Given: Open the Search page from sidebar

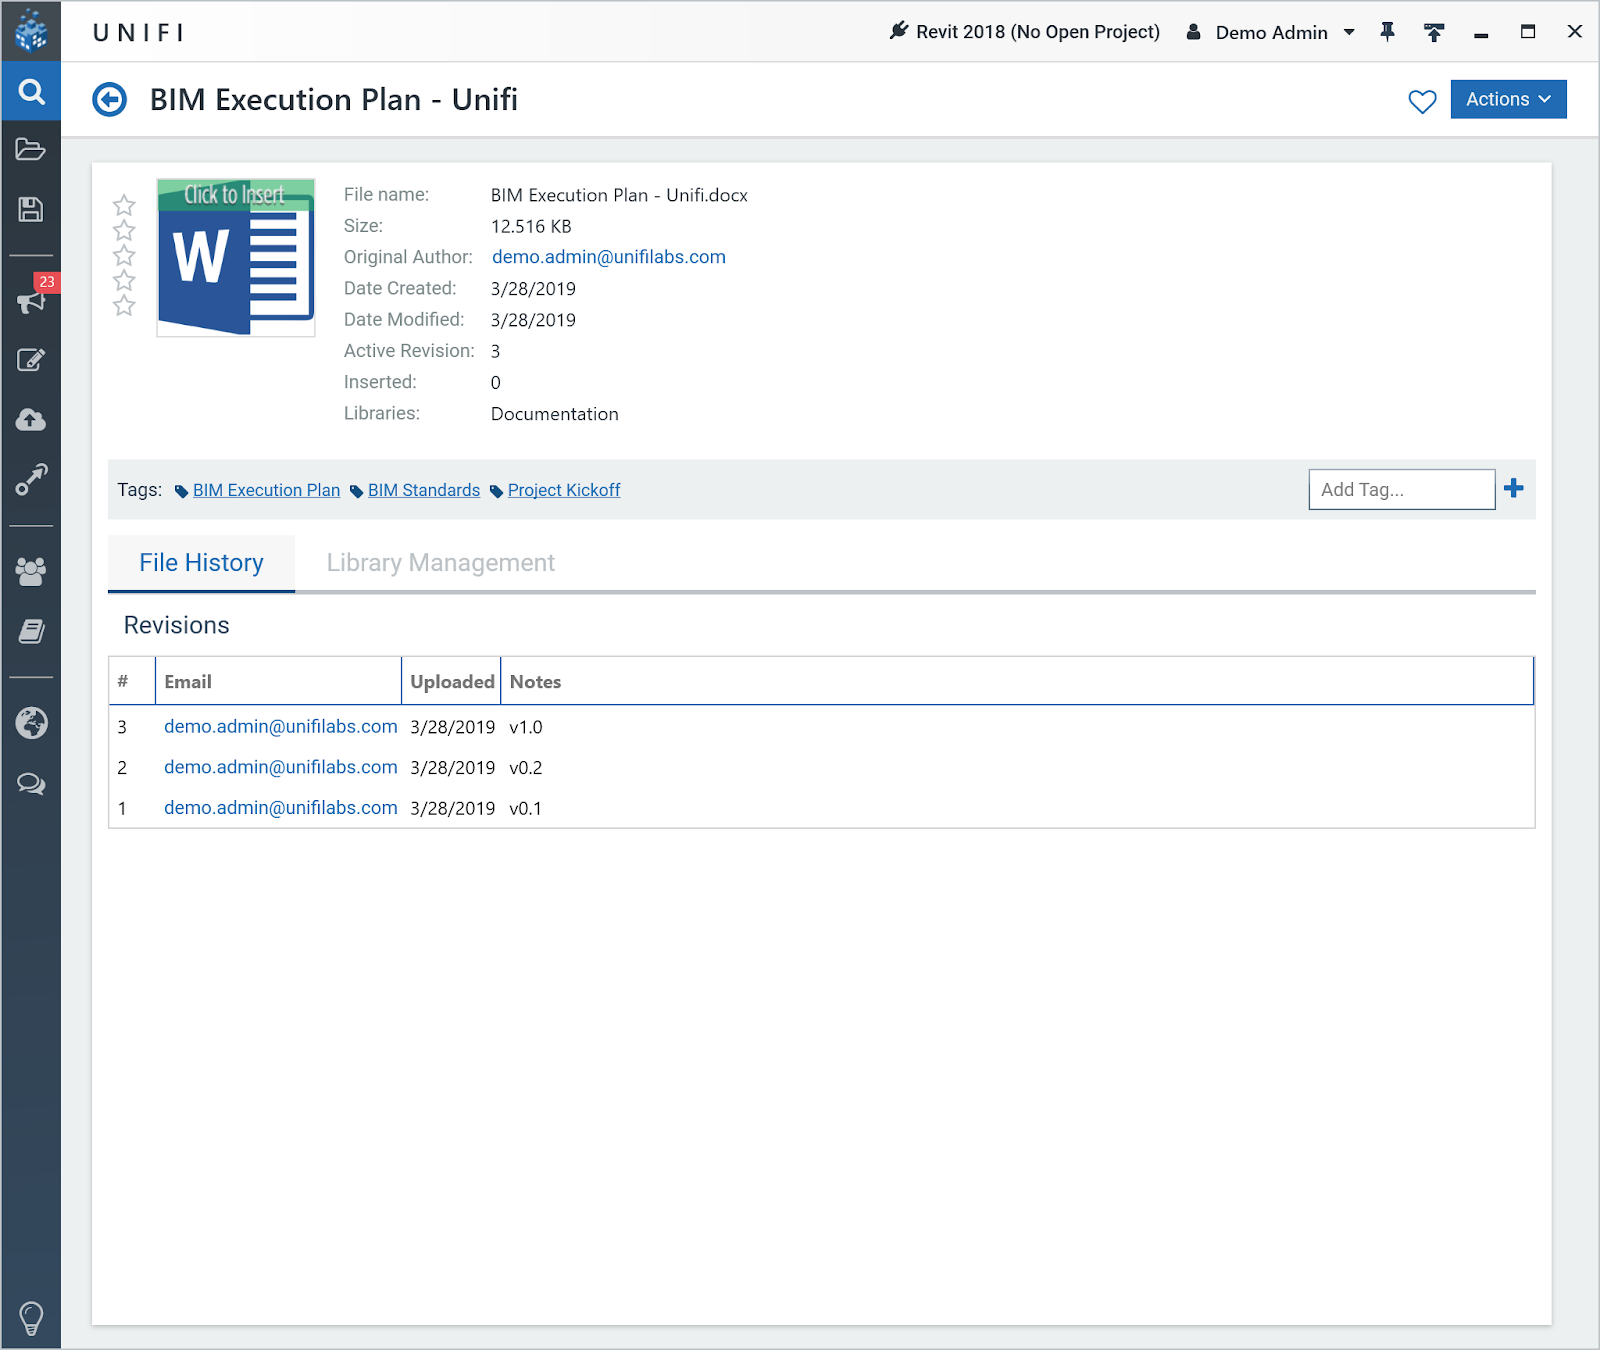Looking at the screenshot, I should click(31, 92).
